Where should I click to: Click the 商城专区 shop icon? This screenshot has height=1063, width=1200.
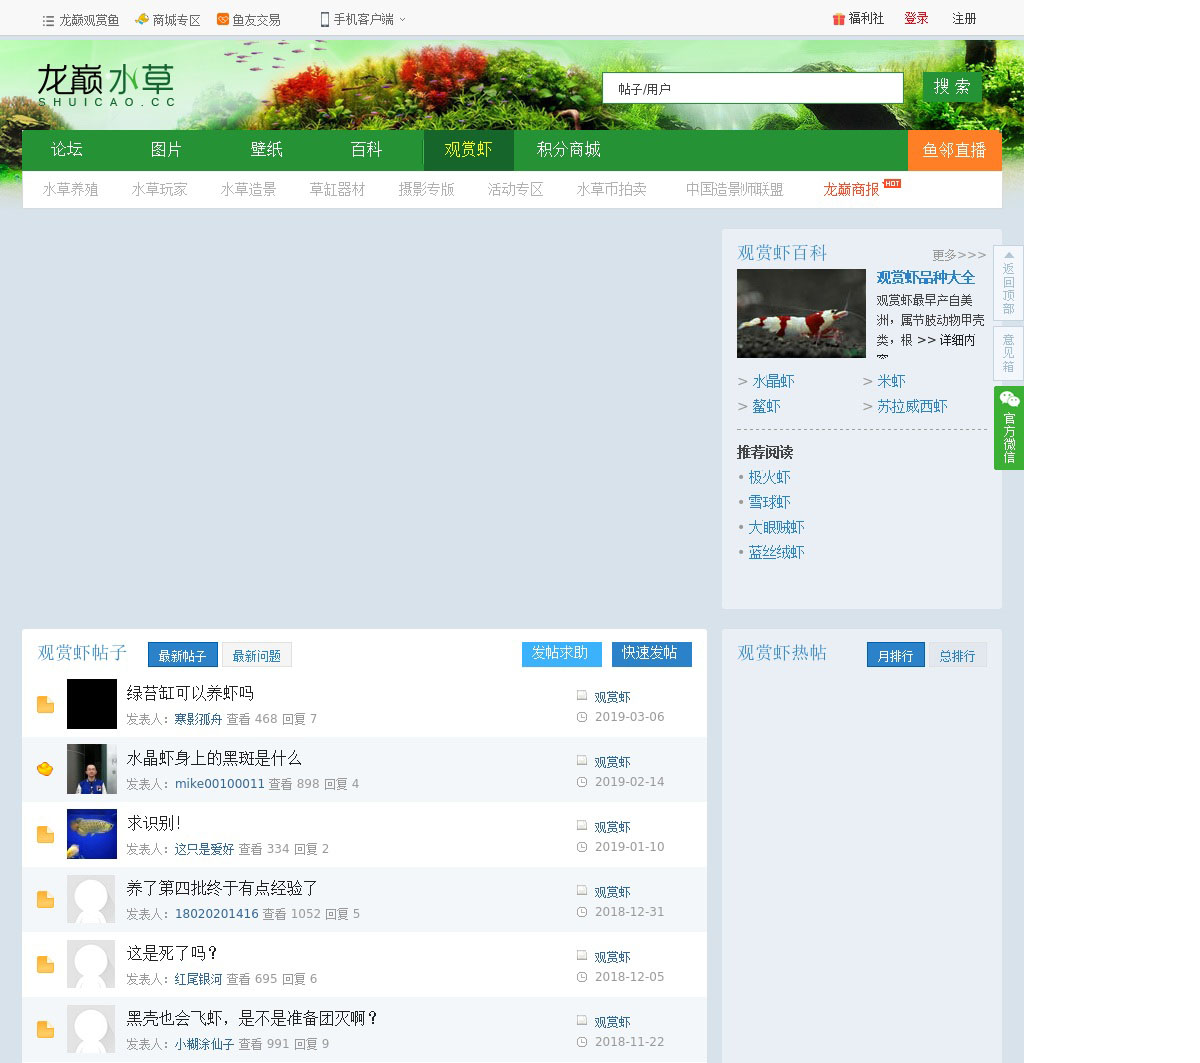142,19
